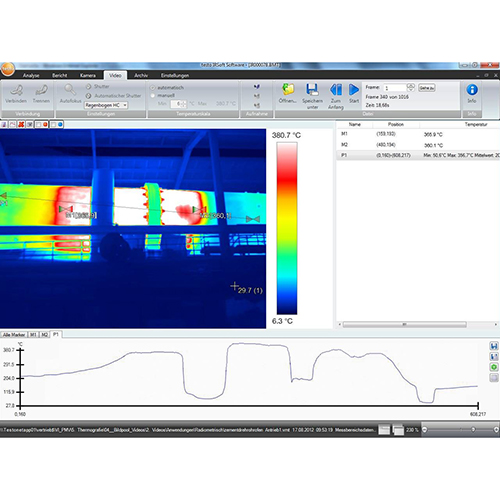The image size is (500, 500).
Task: Click the Trennen disconnect icon
Action: pyautogui.click(x=41, y=90)
